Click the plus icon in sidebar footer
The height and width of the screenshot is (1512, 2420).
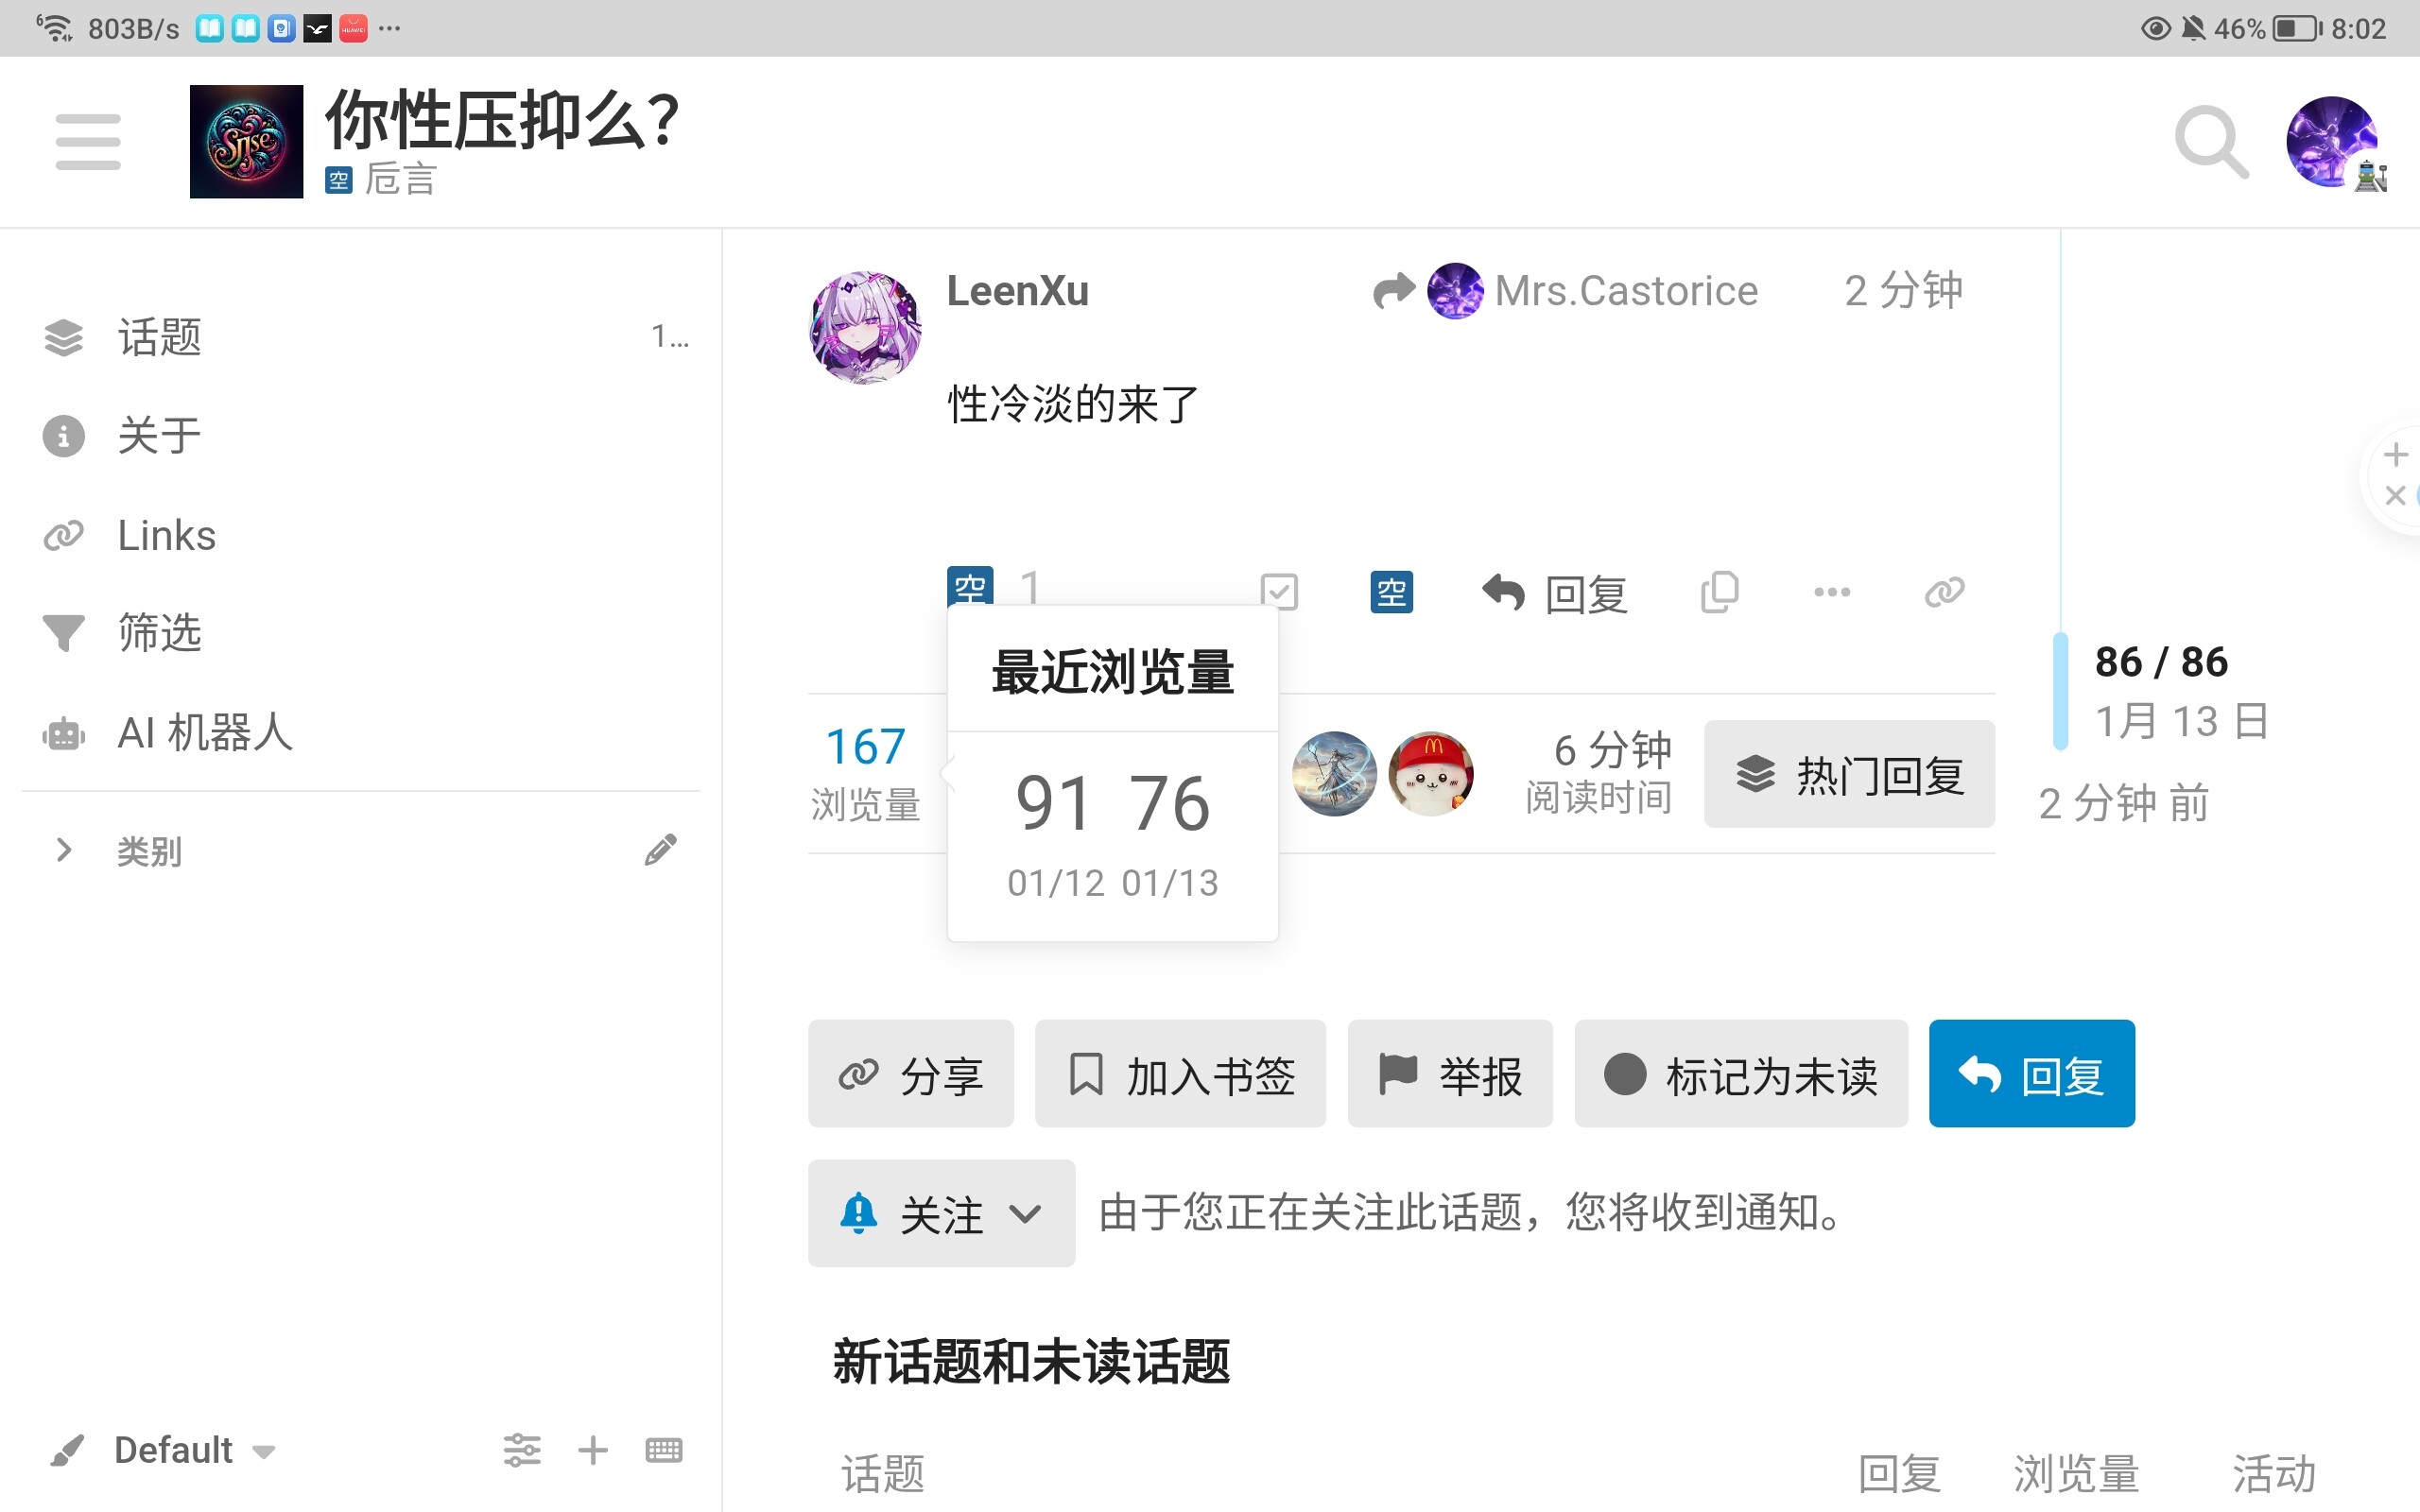[x=592, y=1449]
